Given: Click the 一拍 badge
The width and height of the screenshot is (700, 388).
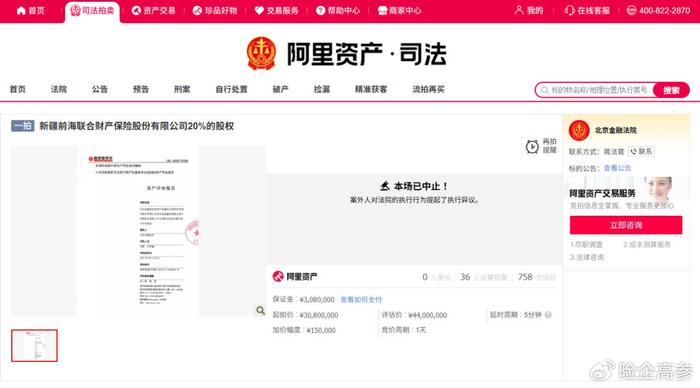Looking at the screenshot, I should point(22,126).
